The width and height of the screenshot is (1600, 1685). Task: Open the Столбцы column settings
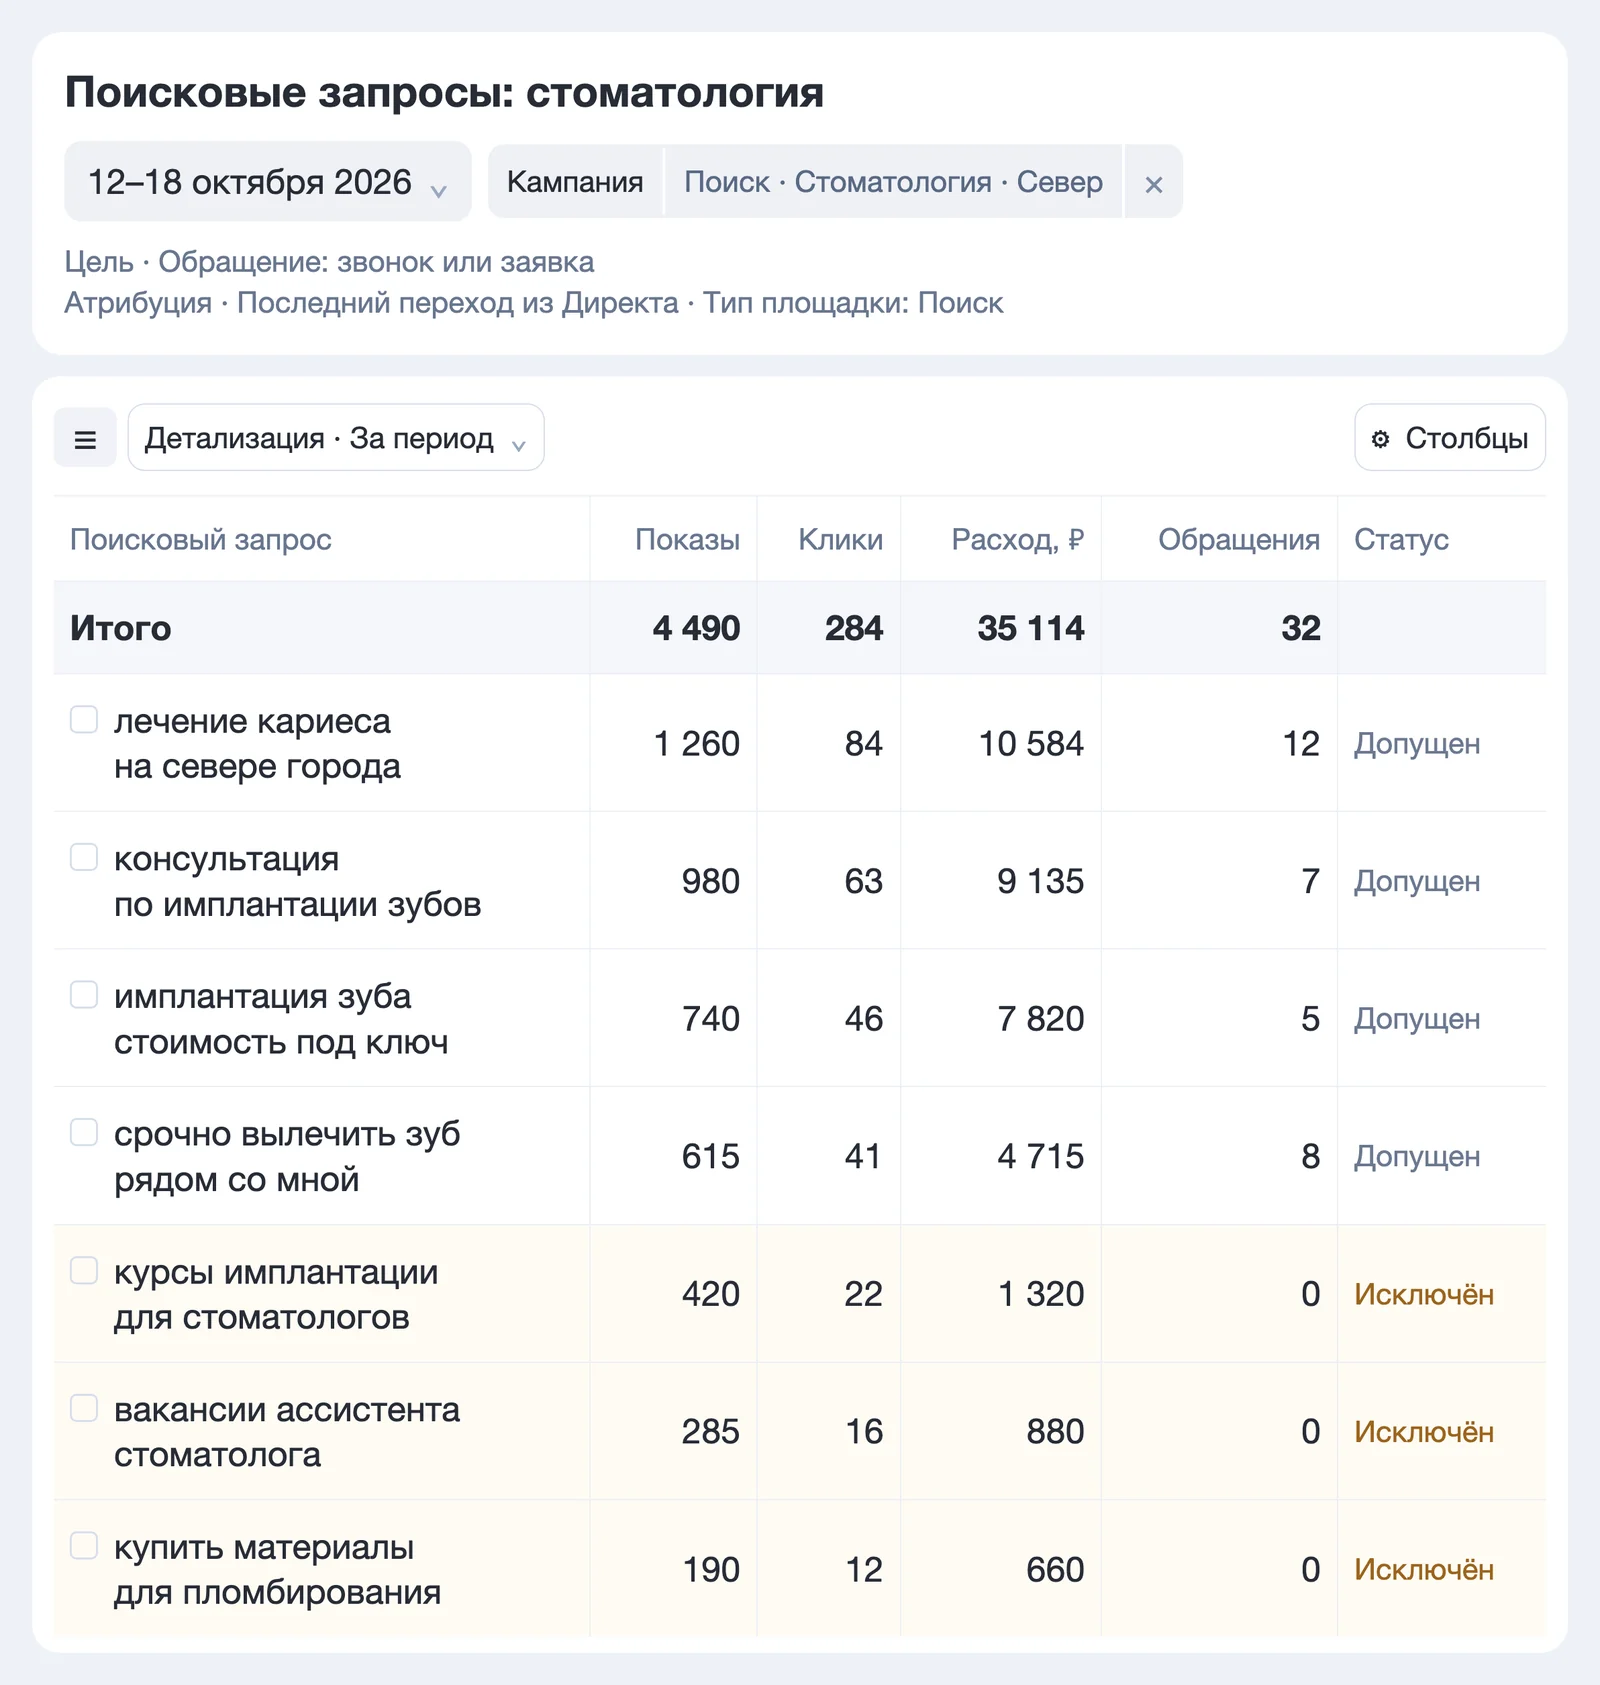(x=1450, y=438)
